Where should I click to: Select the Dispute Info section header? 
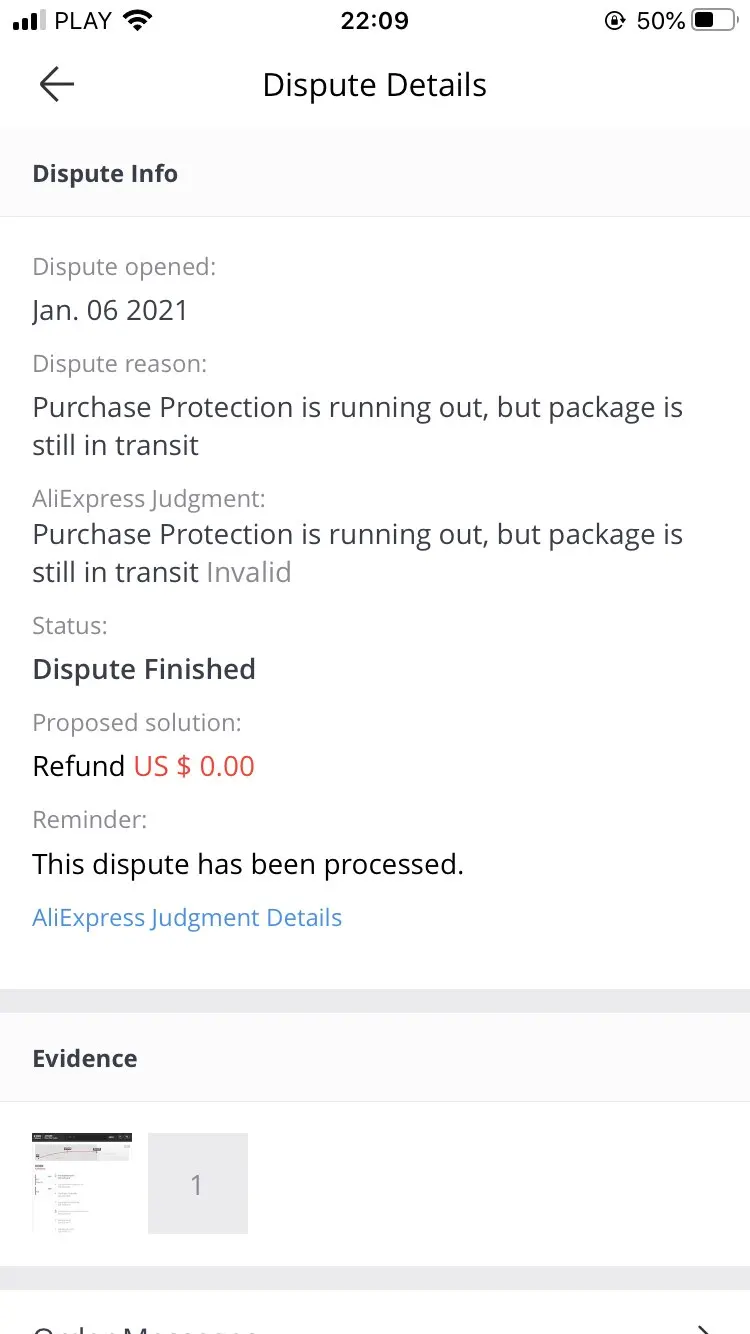[105, 174]
